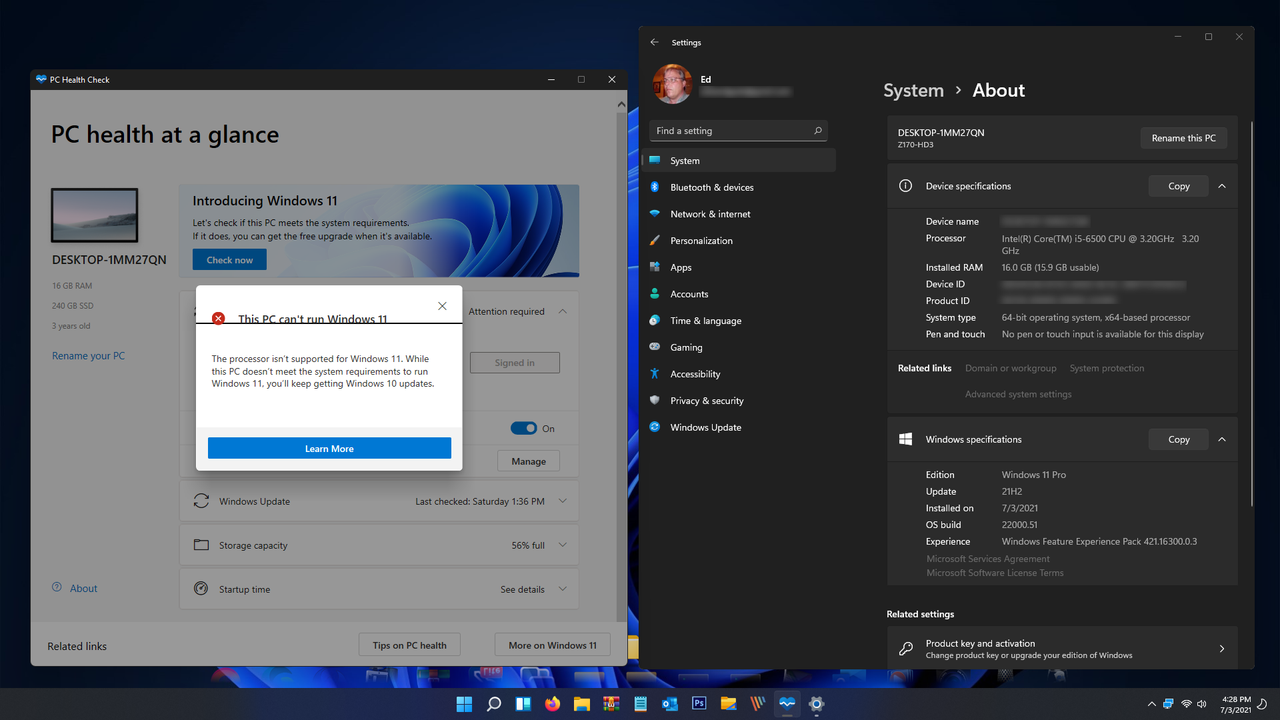Screen dimensions: 1280x720
Task: Click the desktop thumbnail in PC Health Check
Action: pos(95,215)
